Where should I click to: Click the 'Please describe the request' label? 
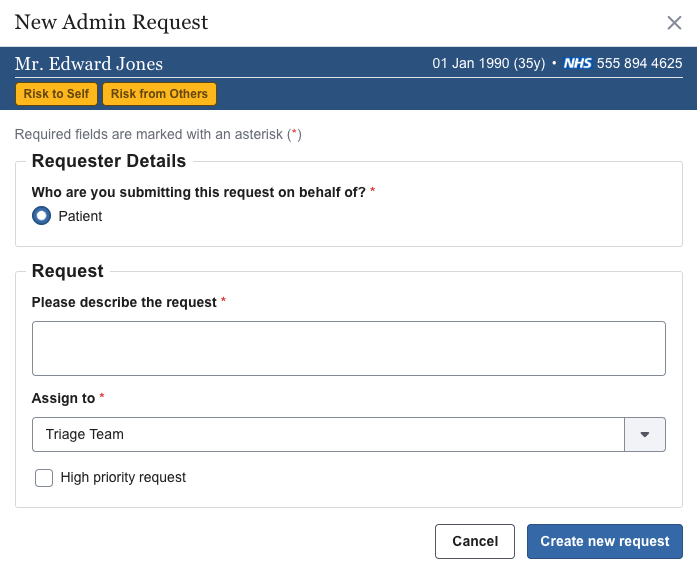124,302
